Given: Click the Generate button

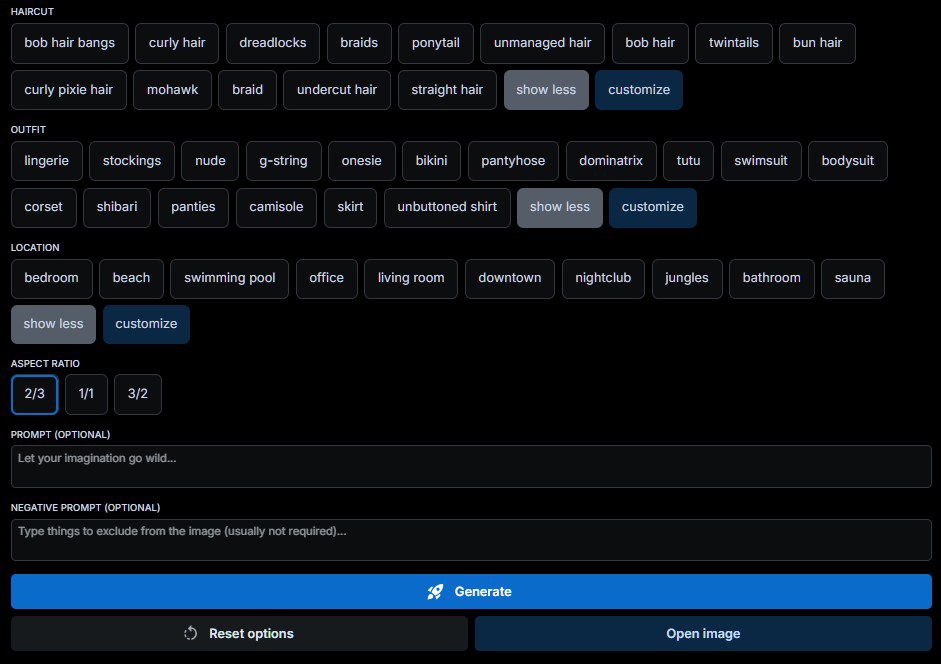Looking at the screenshot, I should (x=471, y=591).
